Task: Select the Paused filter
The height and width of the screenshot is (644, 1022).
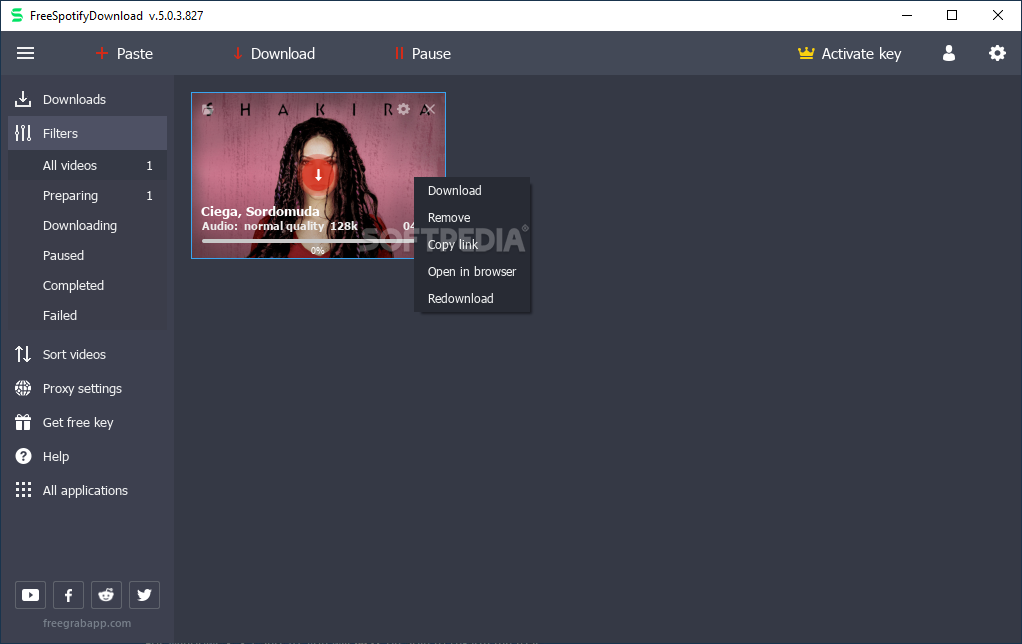Action: (x=87, y=256)
